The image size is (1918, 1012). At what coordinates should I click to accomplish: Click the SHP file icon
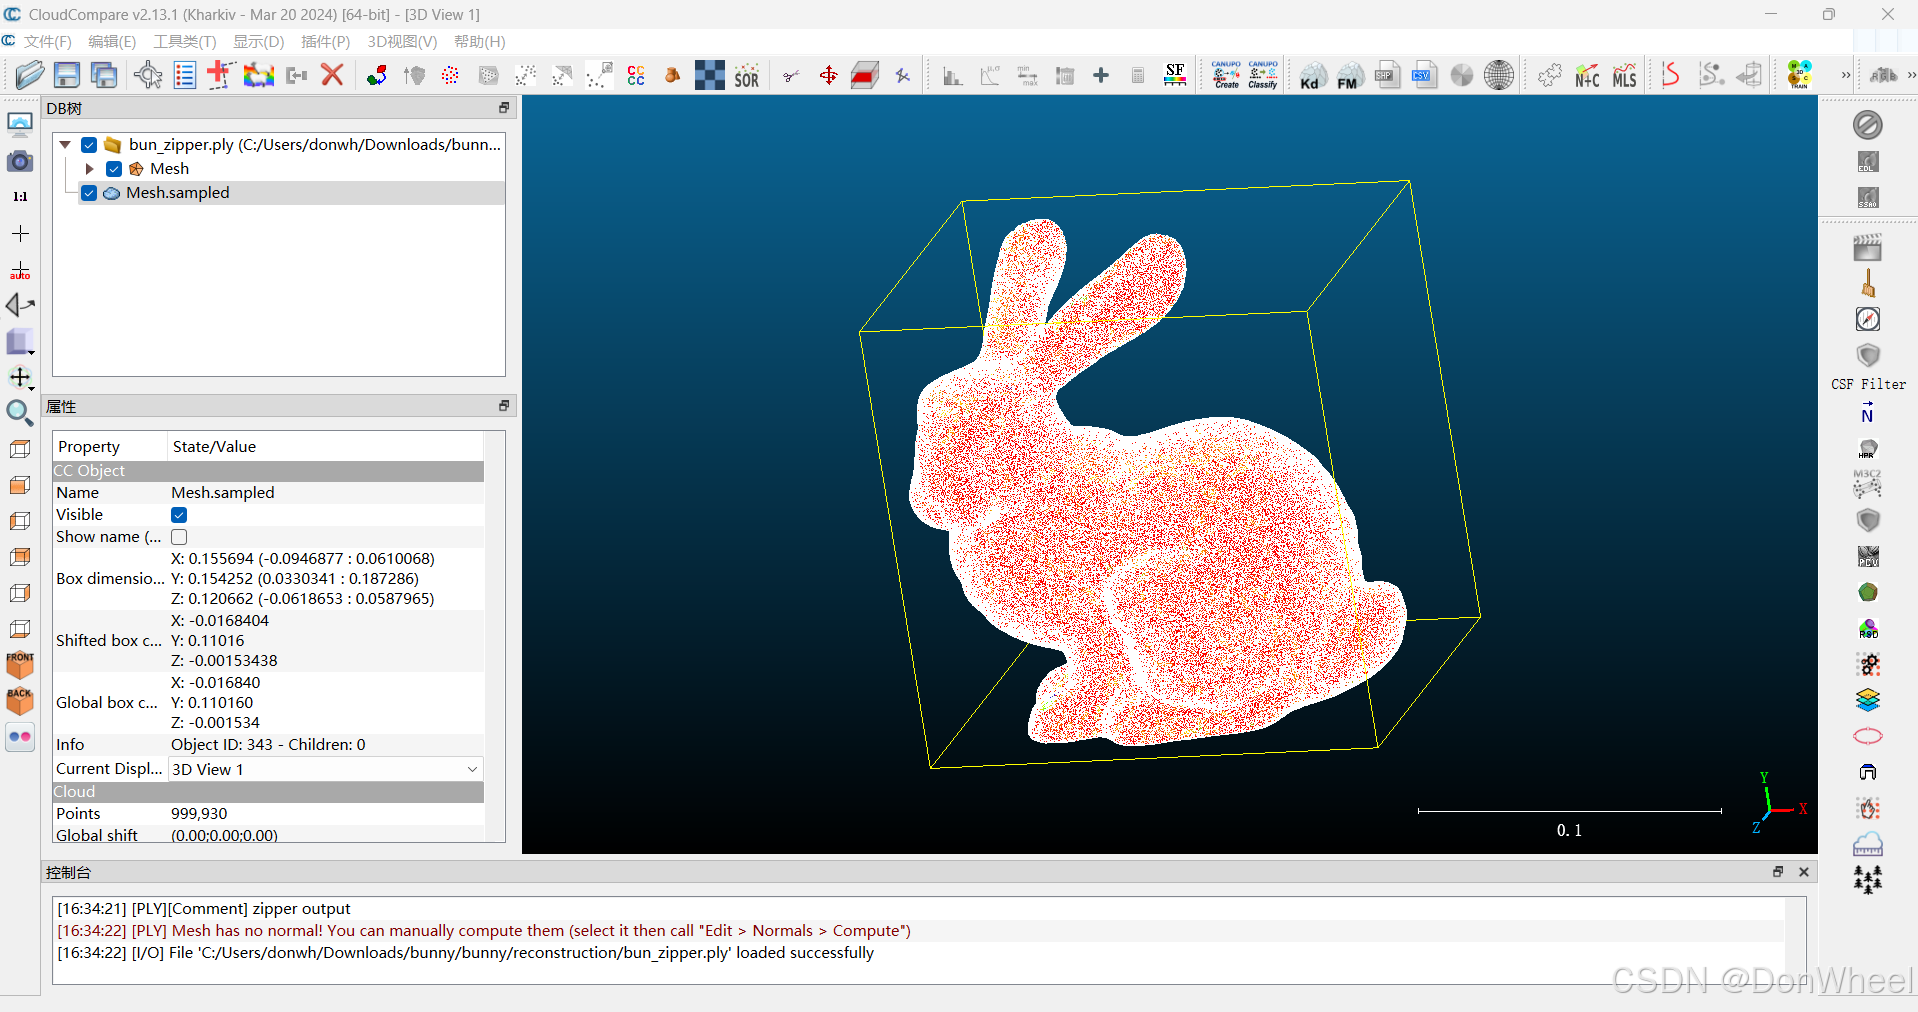[x=1387, y=76]
